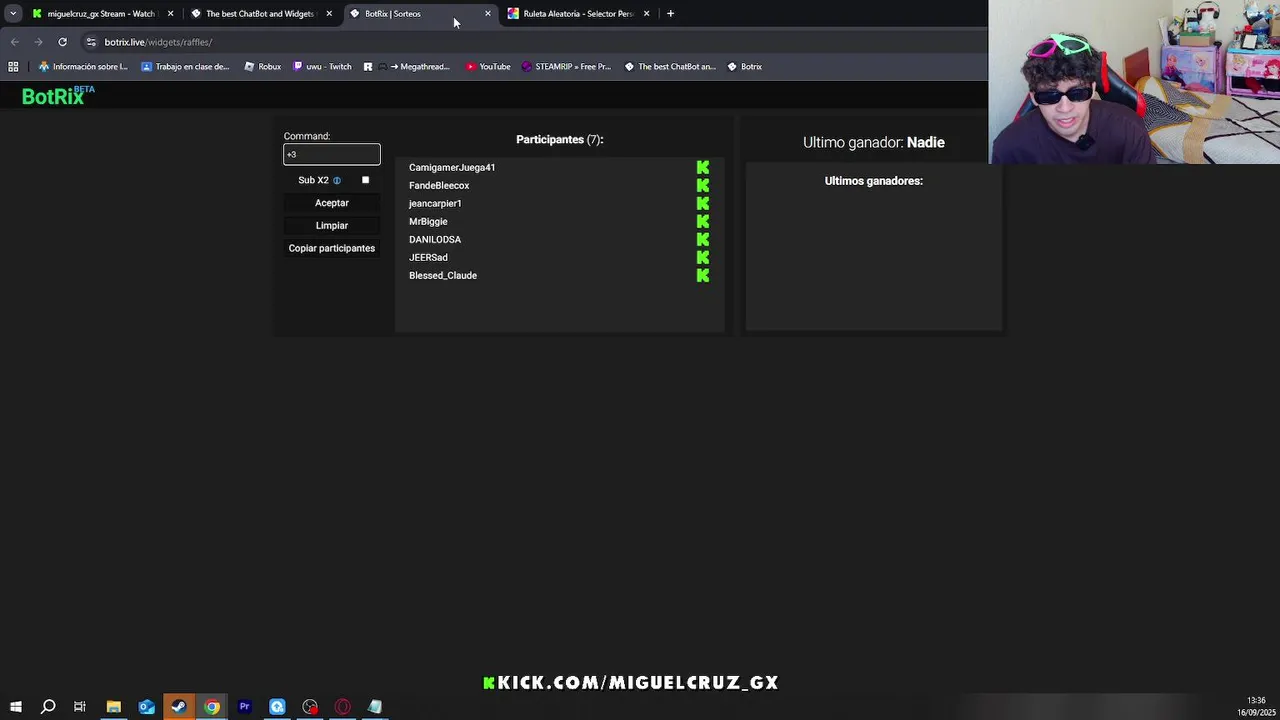Focus the Command input field
The image size is (1280, 720).
(x=332, y=154)
